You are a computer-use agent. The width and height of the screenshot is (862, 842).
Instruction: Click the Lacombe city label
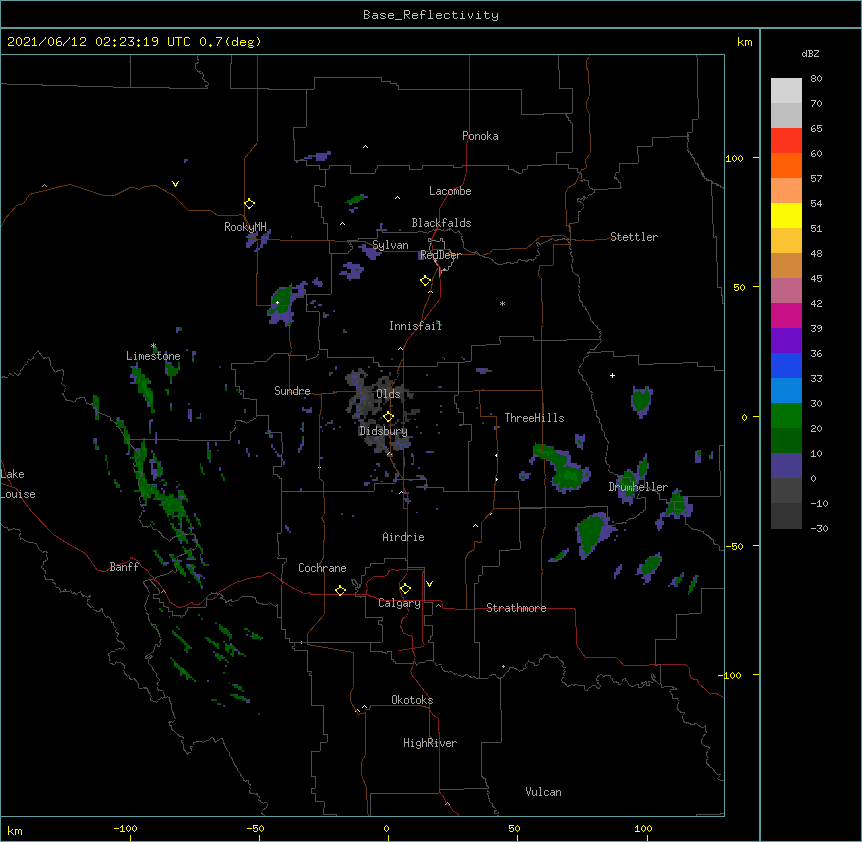coord(450,191)
